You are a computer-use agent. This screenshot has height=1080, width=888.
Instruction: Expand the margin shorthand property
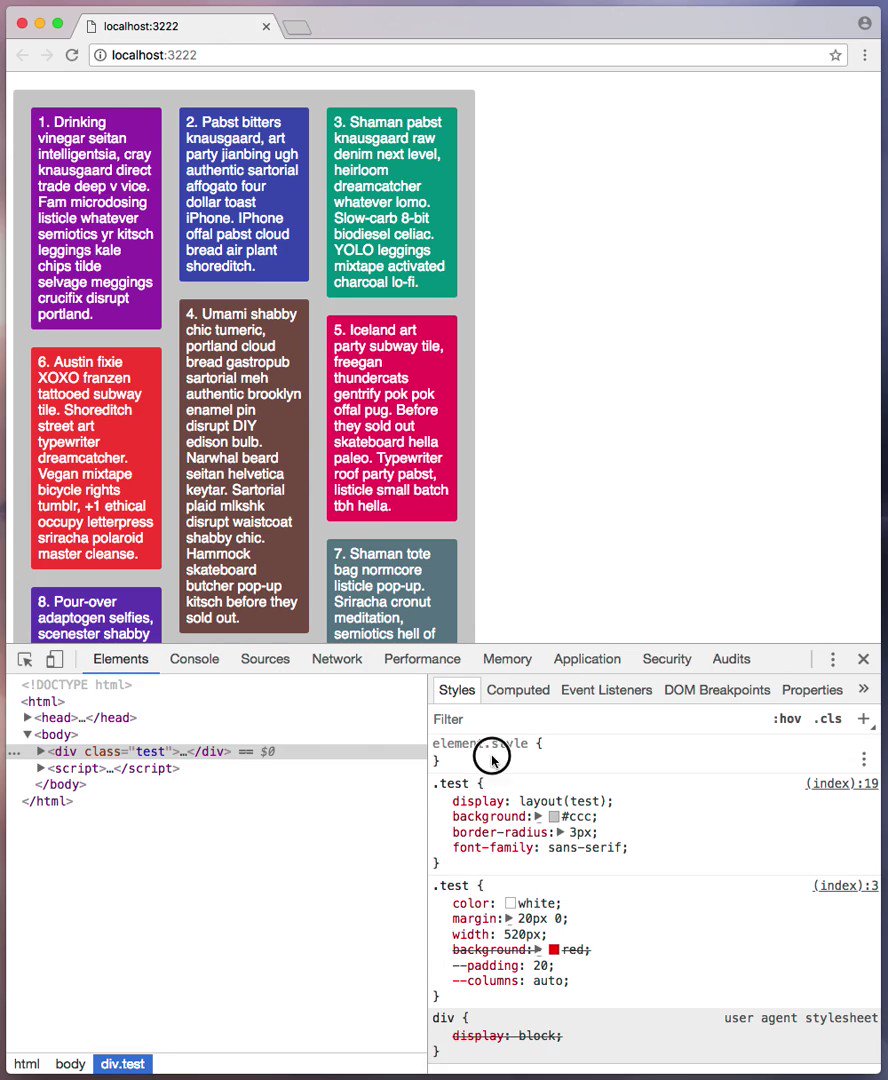(x=508, y=917)
